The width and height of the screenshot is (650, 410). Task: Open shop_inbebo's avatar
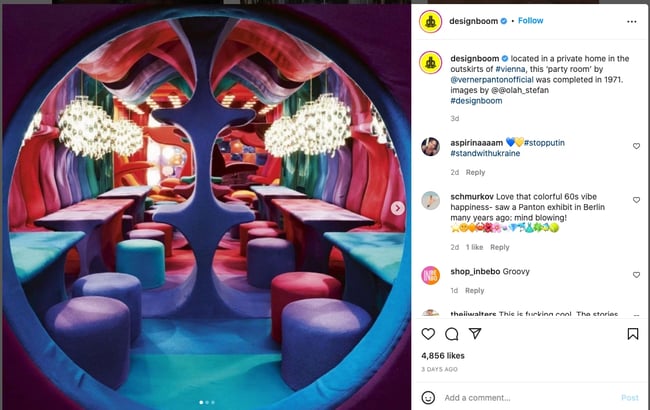pyautogui.click(x=430, y=275)
